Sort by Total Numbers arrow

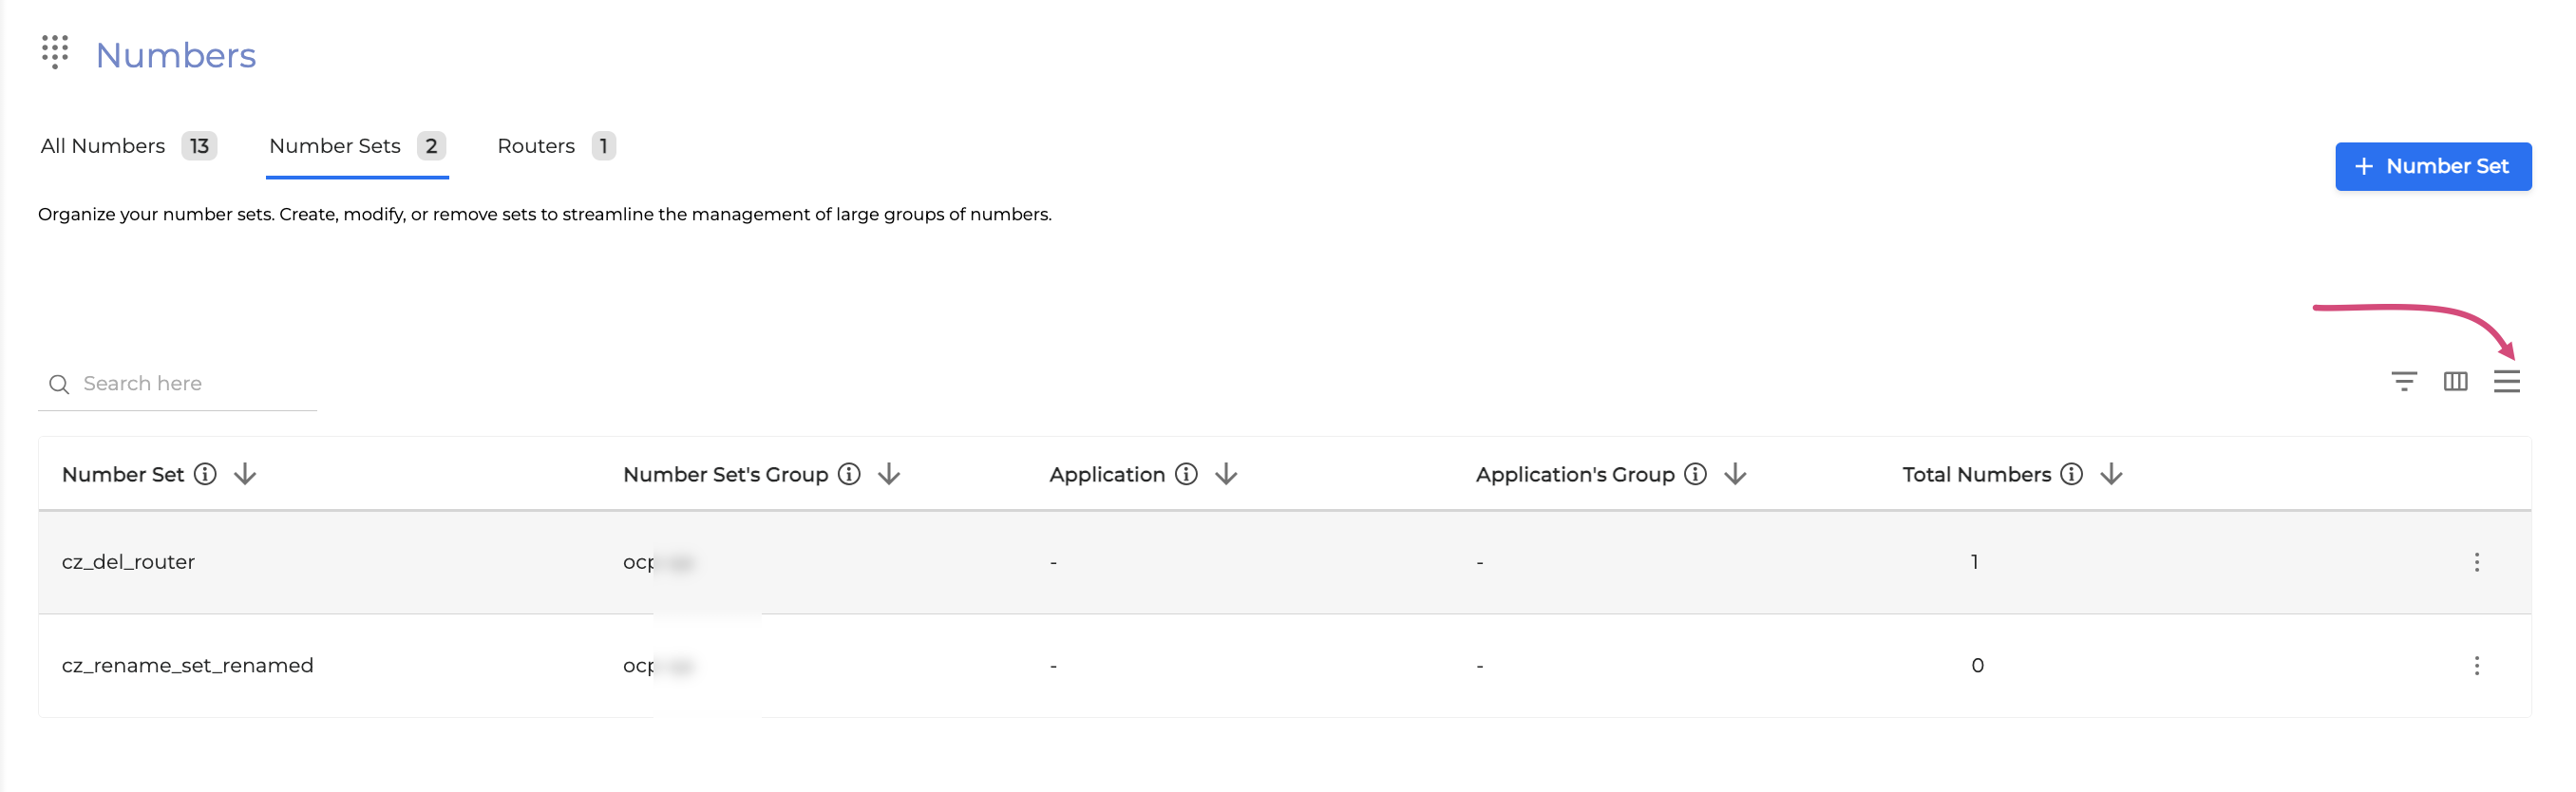2111,474
